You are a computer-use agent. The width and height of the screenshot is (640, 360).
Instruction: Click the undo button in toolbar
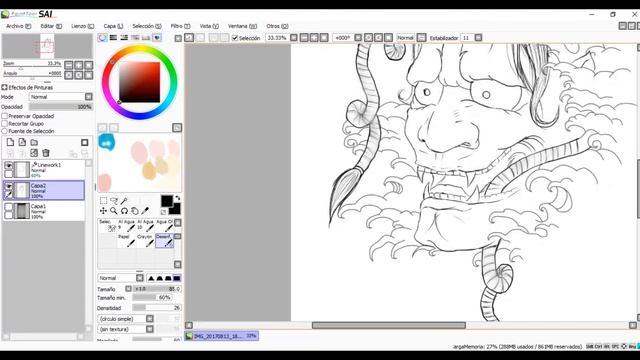coord(189,38)
